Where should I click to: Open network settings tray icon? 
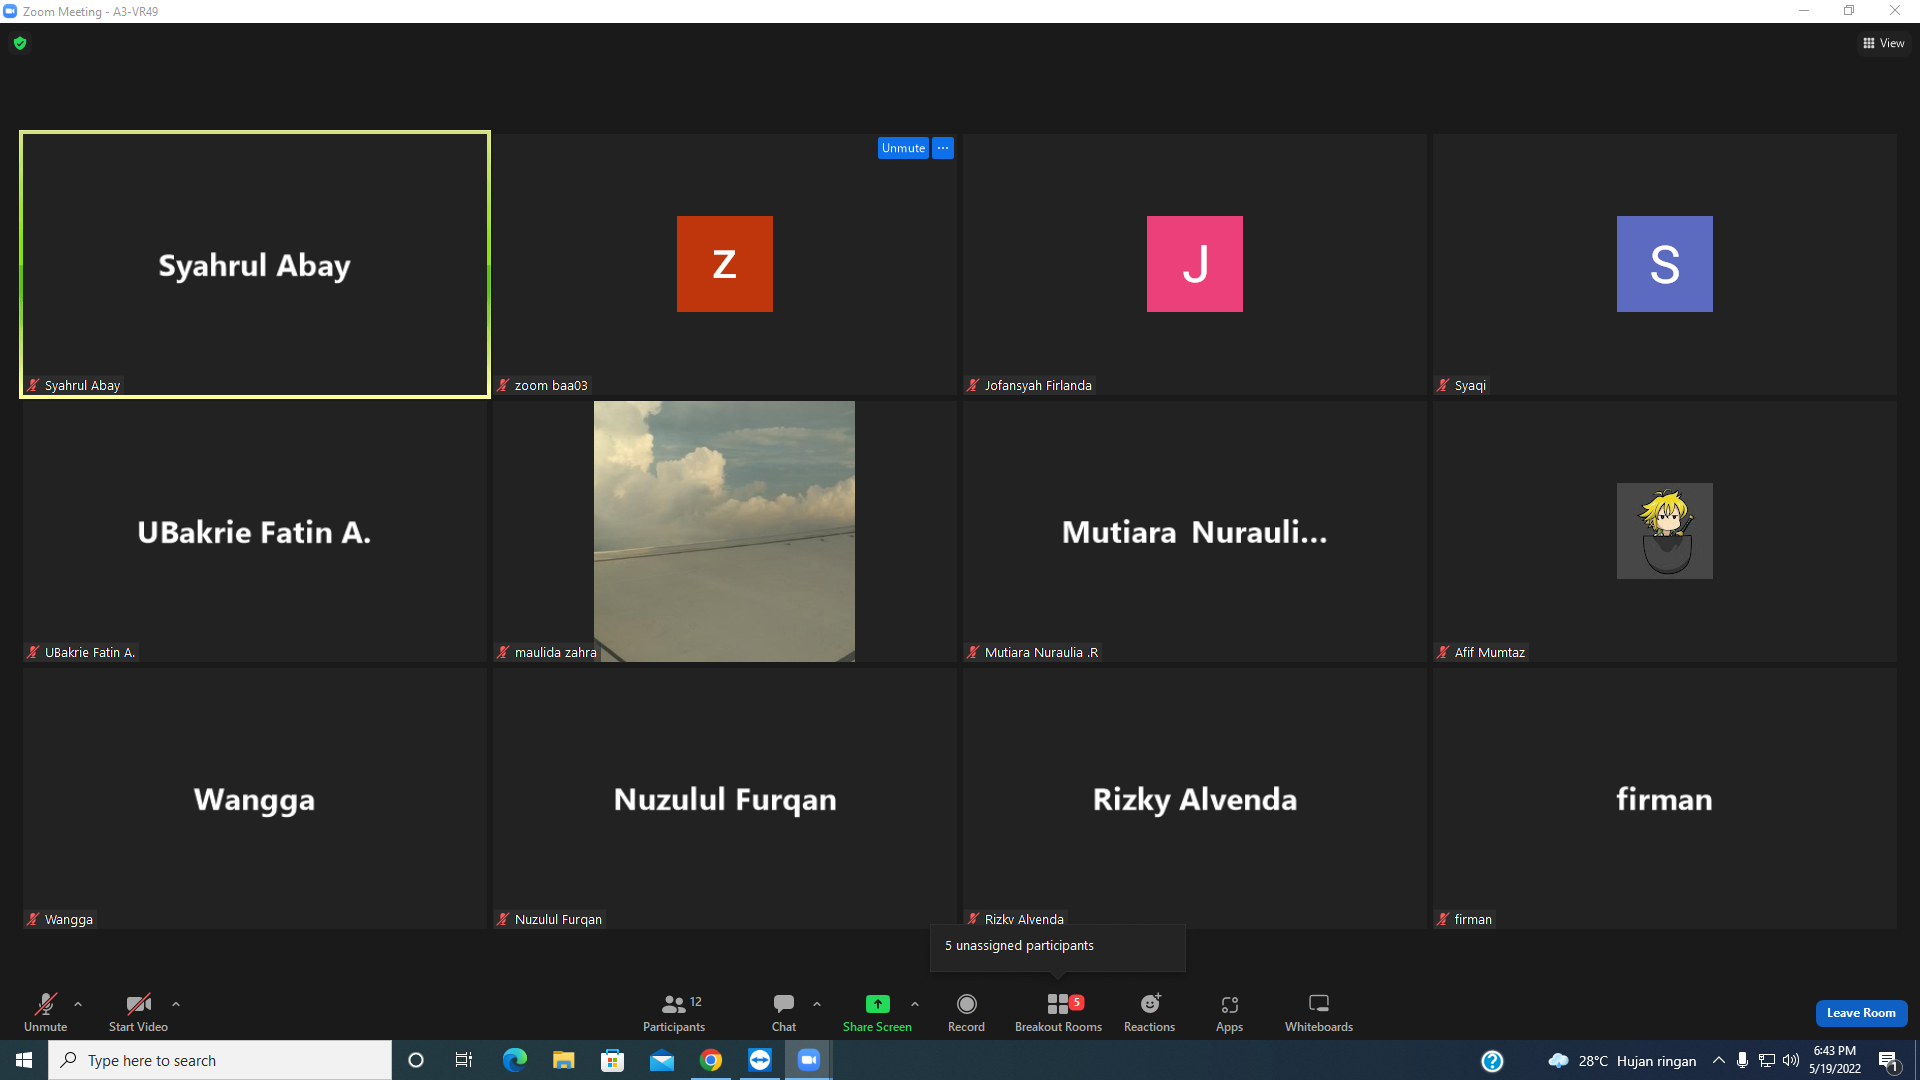click(1767, 1060)
